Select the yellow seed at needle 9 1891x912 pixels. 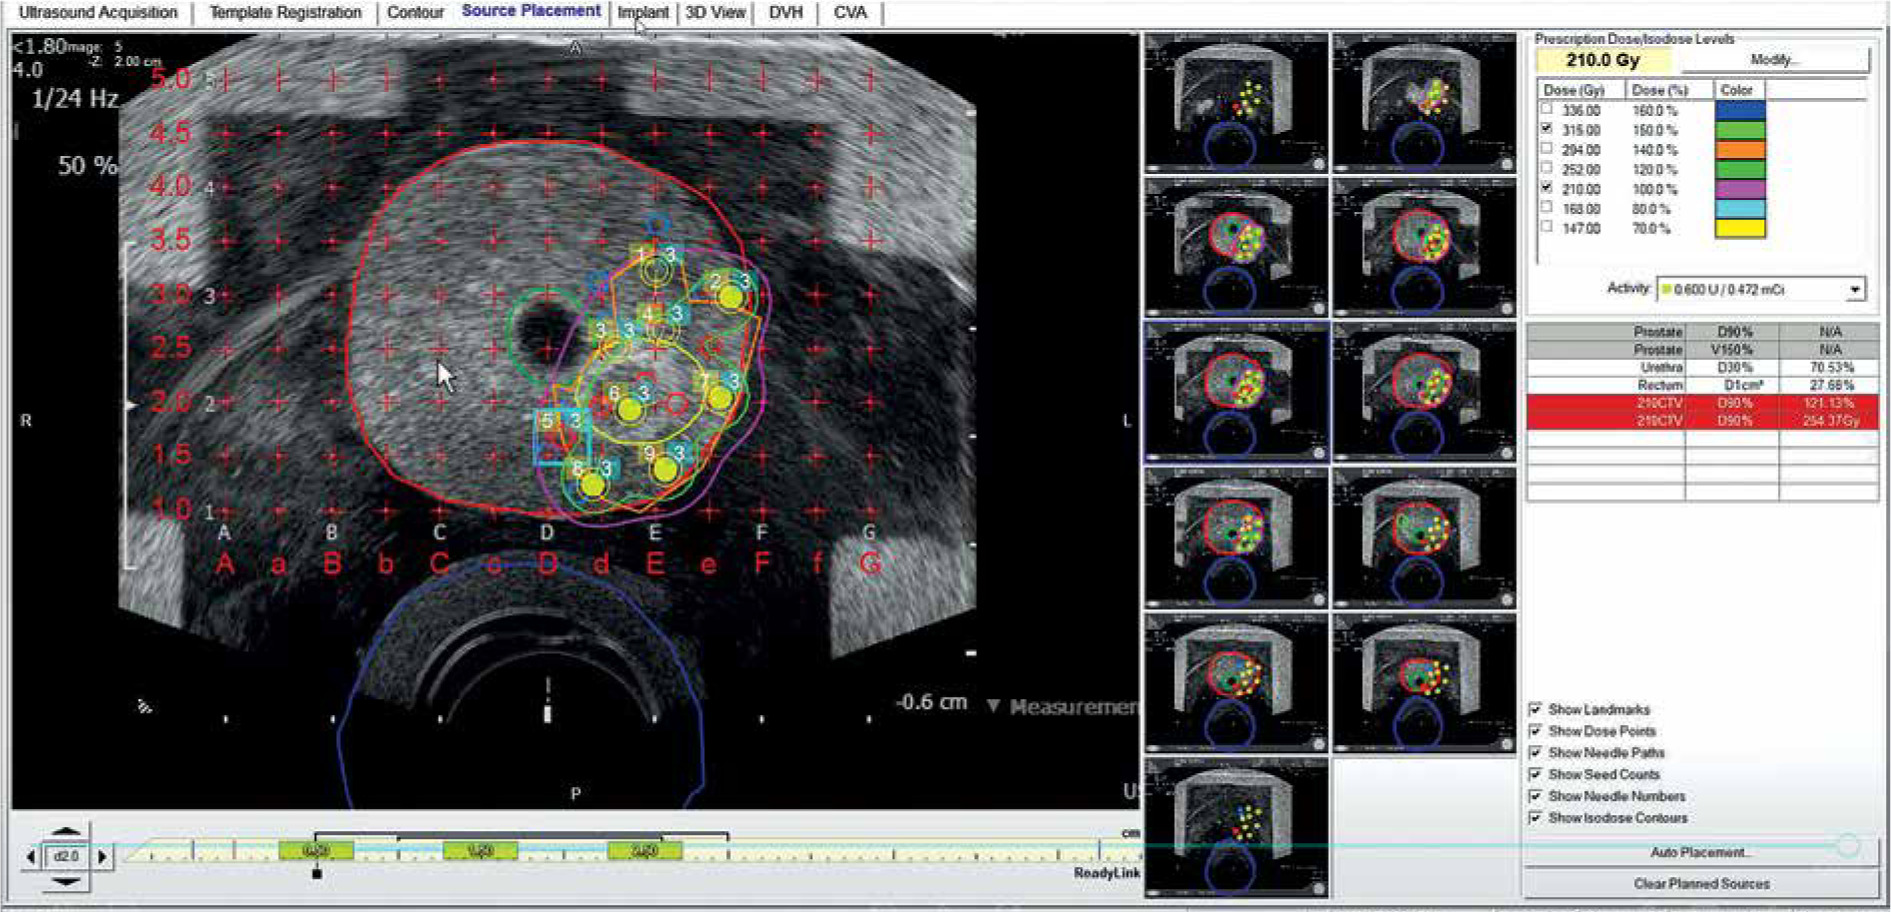coord(665,469)
